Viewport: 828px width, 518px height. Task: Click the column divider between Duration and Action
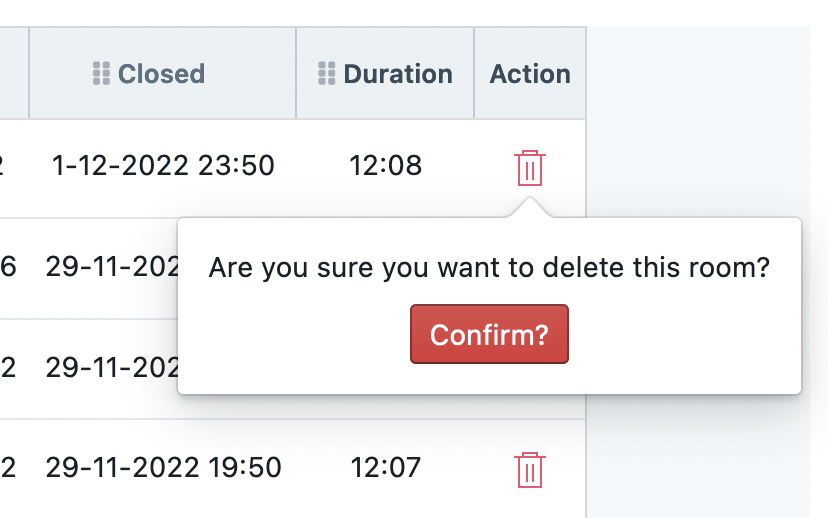(x=474, y=73)
